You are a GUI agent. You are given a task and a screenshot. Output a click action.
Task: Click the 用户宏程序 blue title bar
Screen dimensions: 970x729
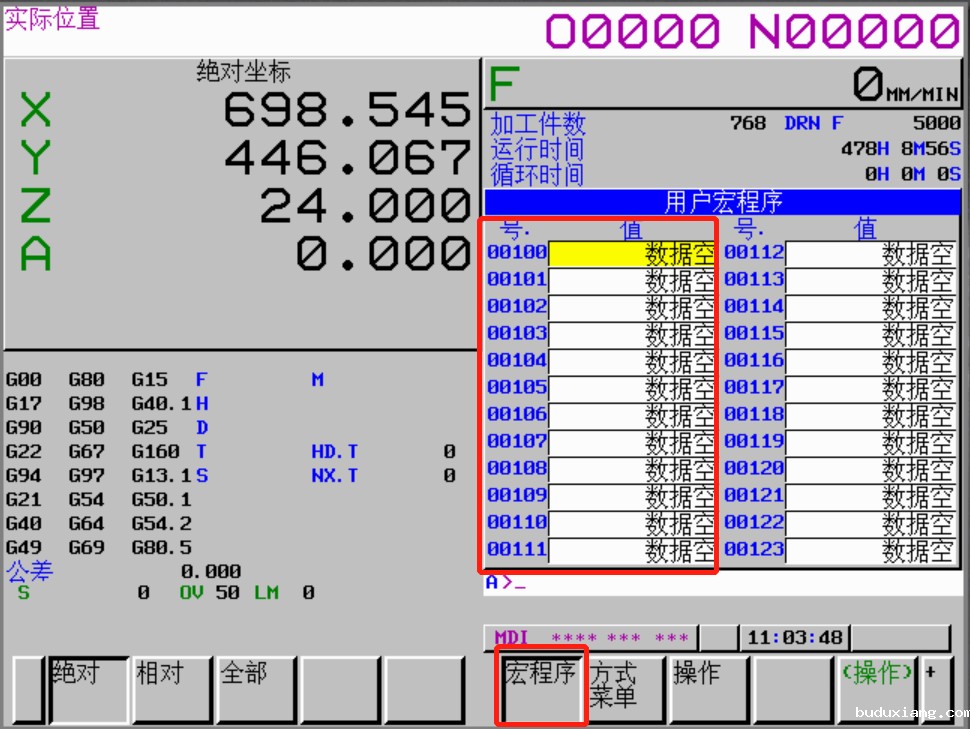click(x=722, y=203)
